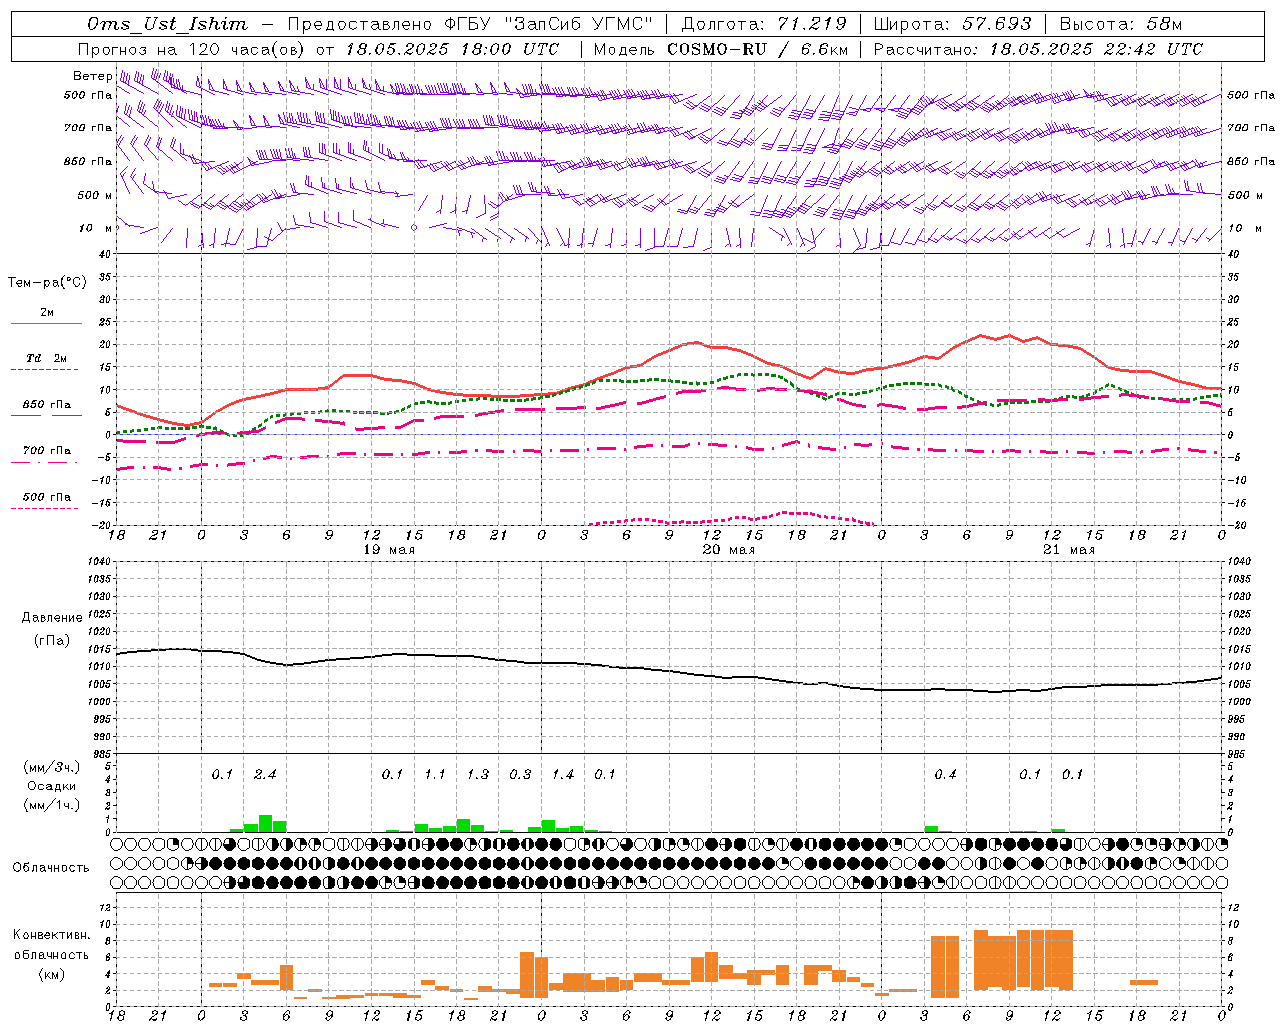The height and width of the screenshot is (1024, 1280).
Task: Click the forecast start '18.05.2025 18:00 UTC'
Action: point(452,49)
